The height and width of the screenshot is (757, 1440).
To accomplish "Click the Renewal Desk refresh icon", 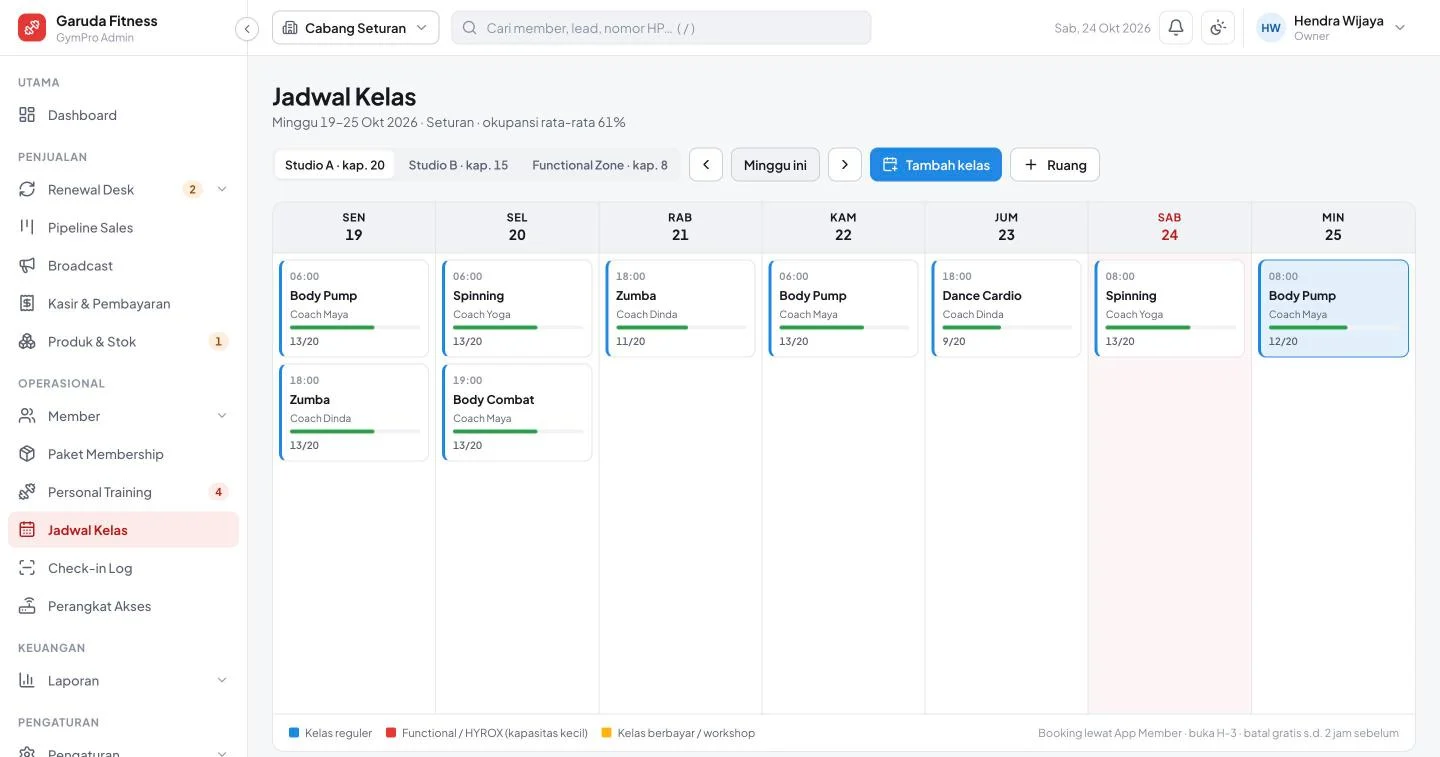I will tap(27, 189).
